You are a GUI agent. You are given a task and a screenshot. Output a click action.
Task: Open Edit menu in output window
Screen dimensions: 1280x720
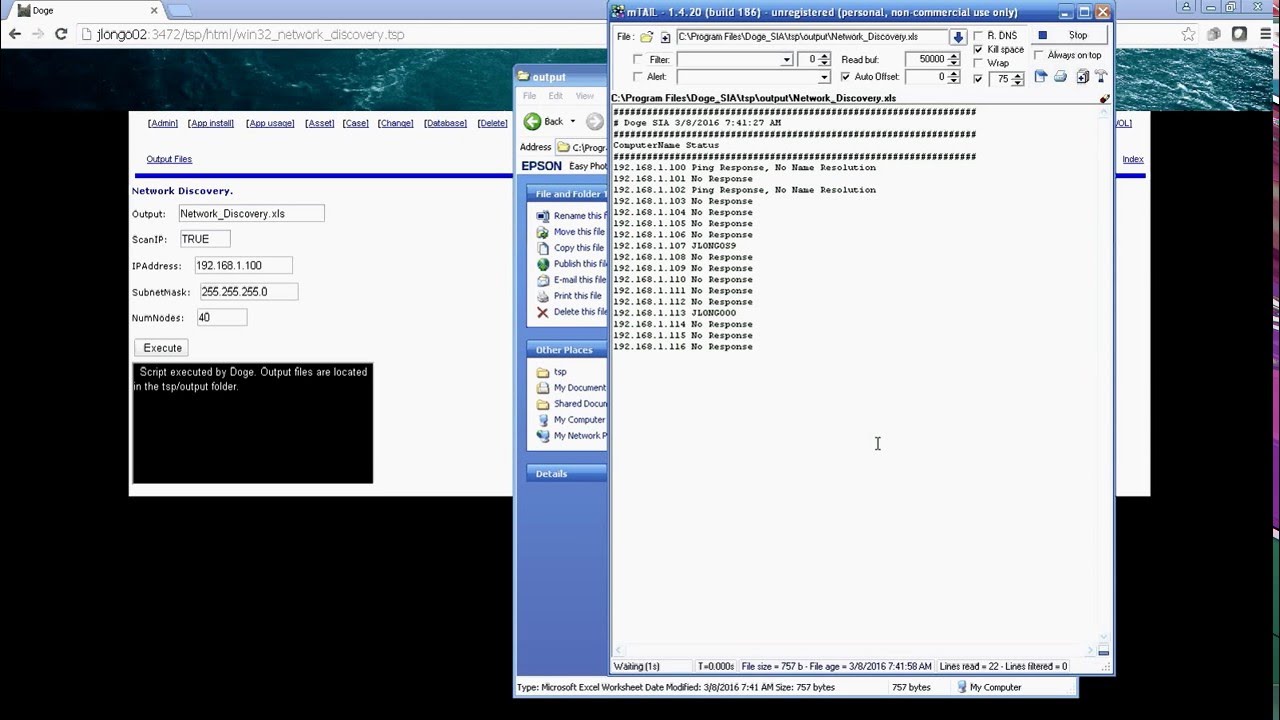[x=555, y=96]
